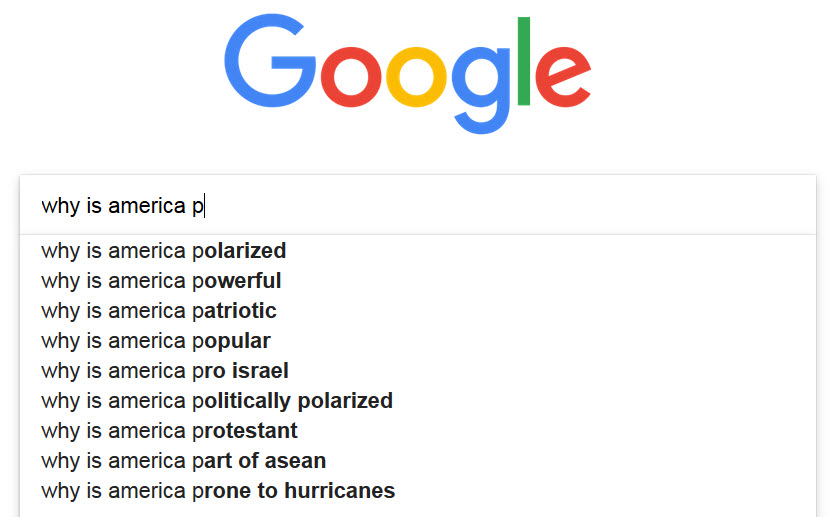The image size is (828, 517).
Task: Select 'why is america popular' from suggestions
Action: (418, 341)
